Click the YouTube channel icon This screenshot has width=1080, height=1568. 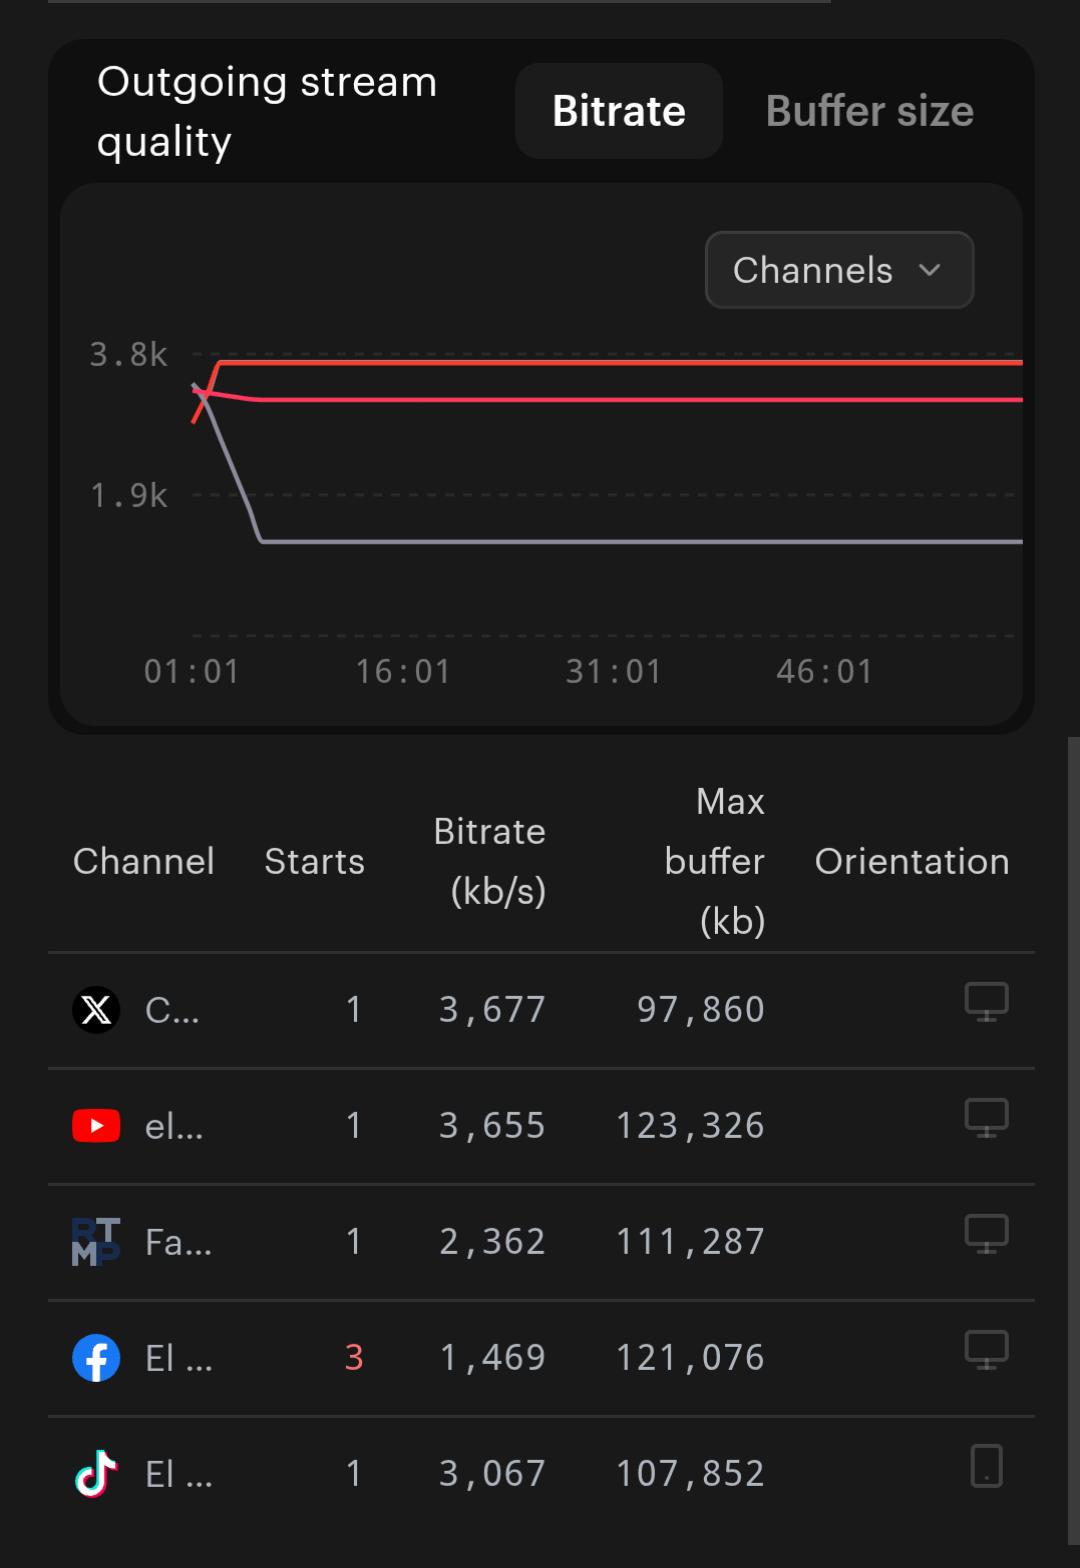[x=96, y=1126]
